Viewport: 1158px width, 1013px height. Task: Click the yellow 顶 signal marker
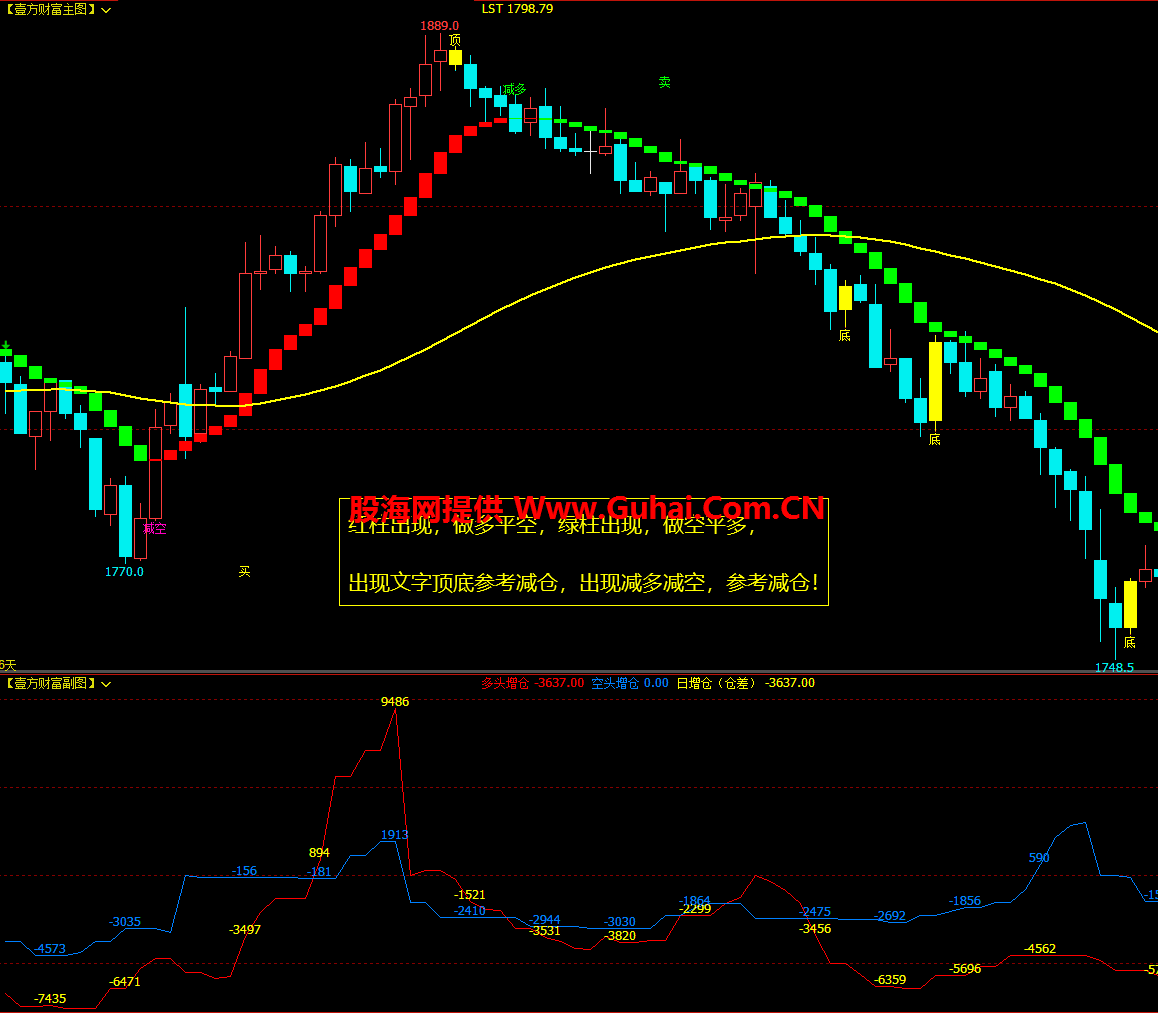tap(455, 40)
